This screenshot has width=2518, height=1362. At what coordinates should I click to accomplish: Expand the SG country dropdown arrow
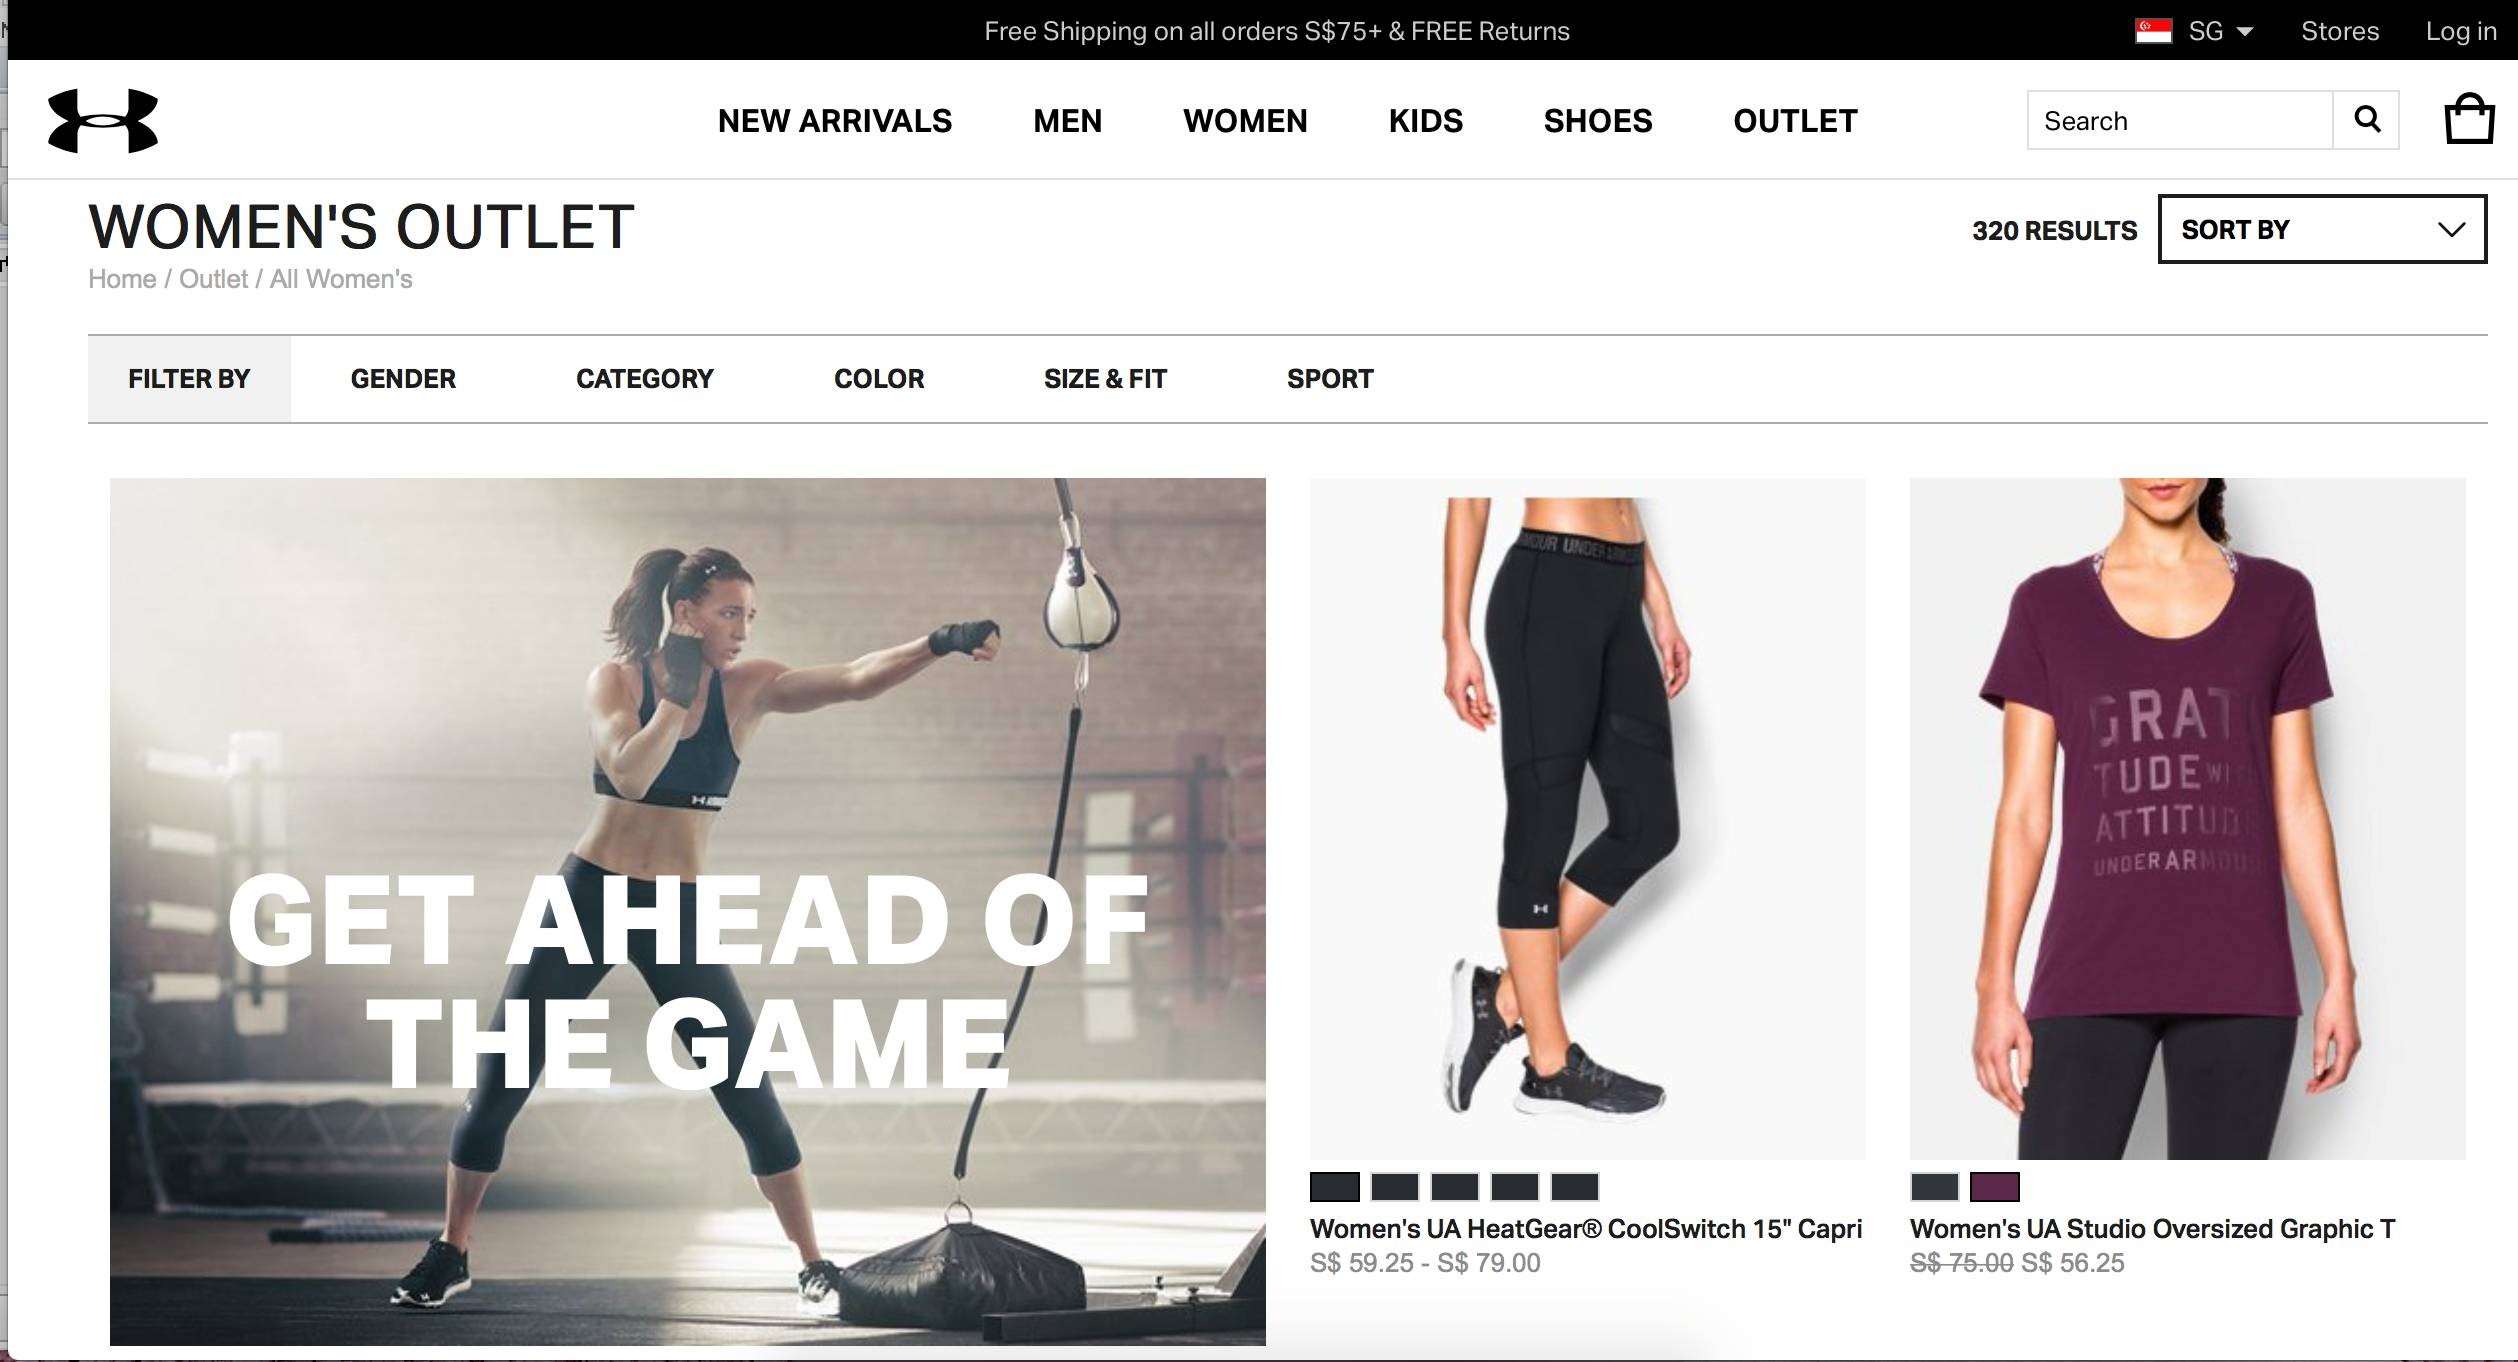[2244, 32]
